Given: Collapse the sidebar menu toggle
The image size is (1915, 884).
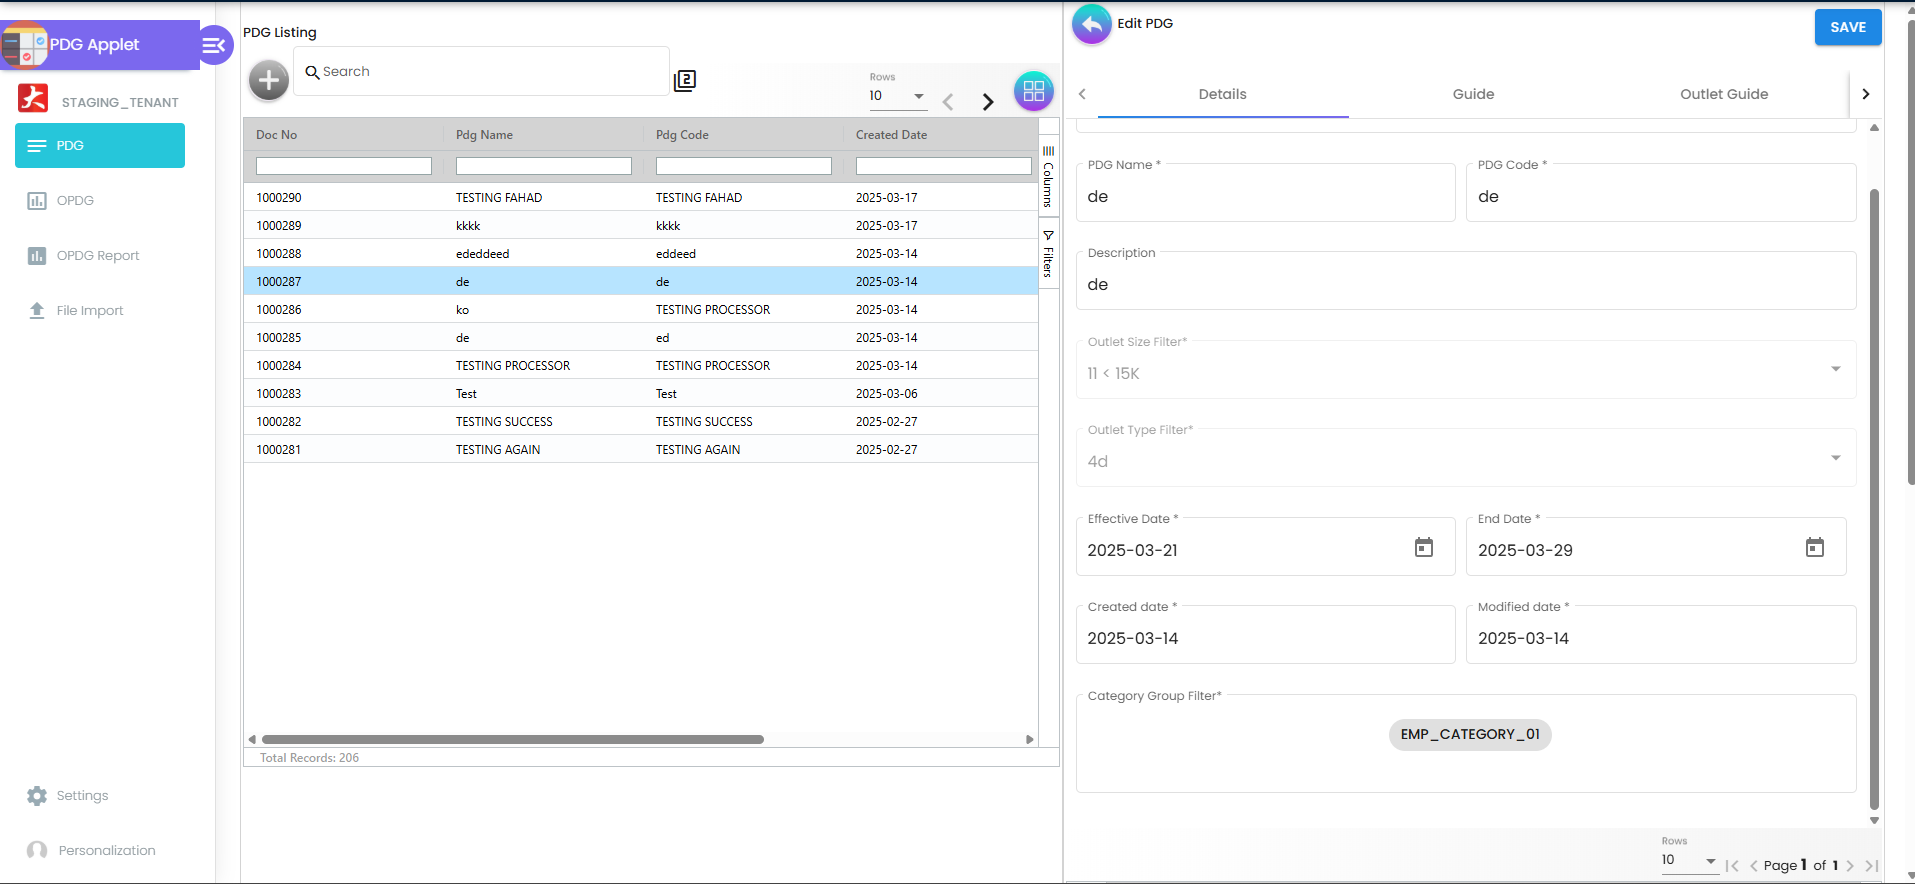Looking at the screenshot, I should coord(214,45).
